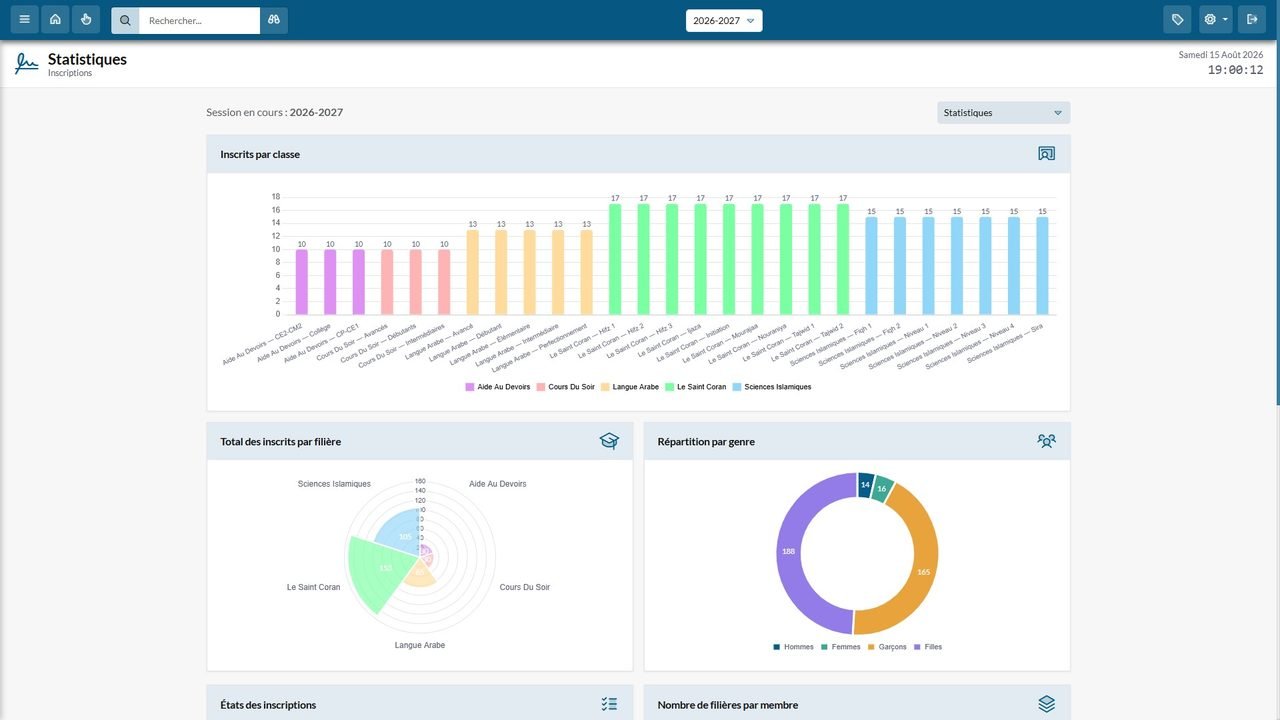This screenshot has width=1280, height=720.
Task: Click the "Nombre de filières par membre" heading
Action: tap(728, 705)
